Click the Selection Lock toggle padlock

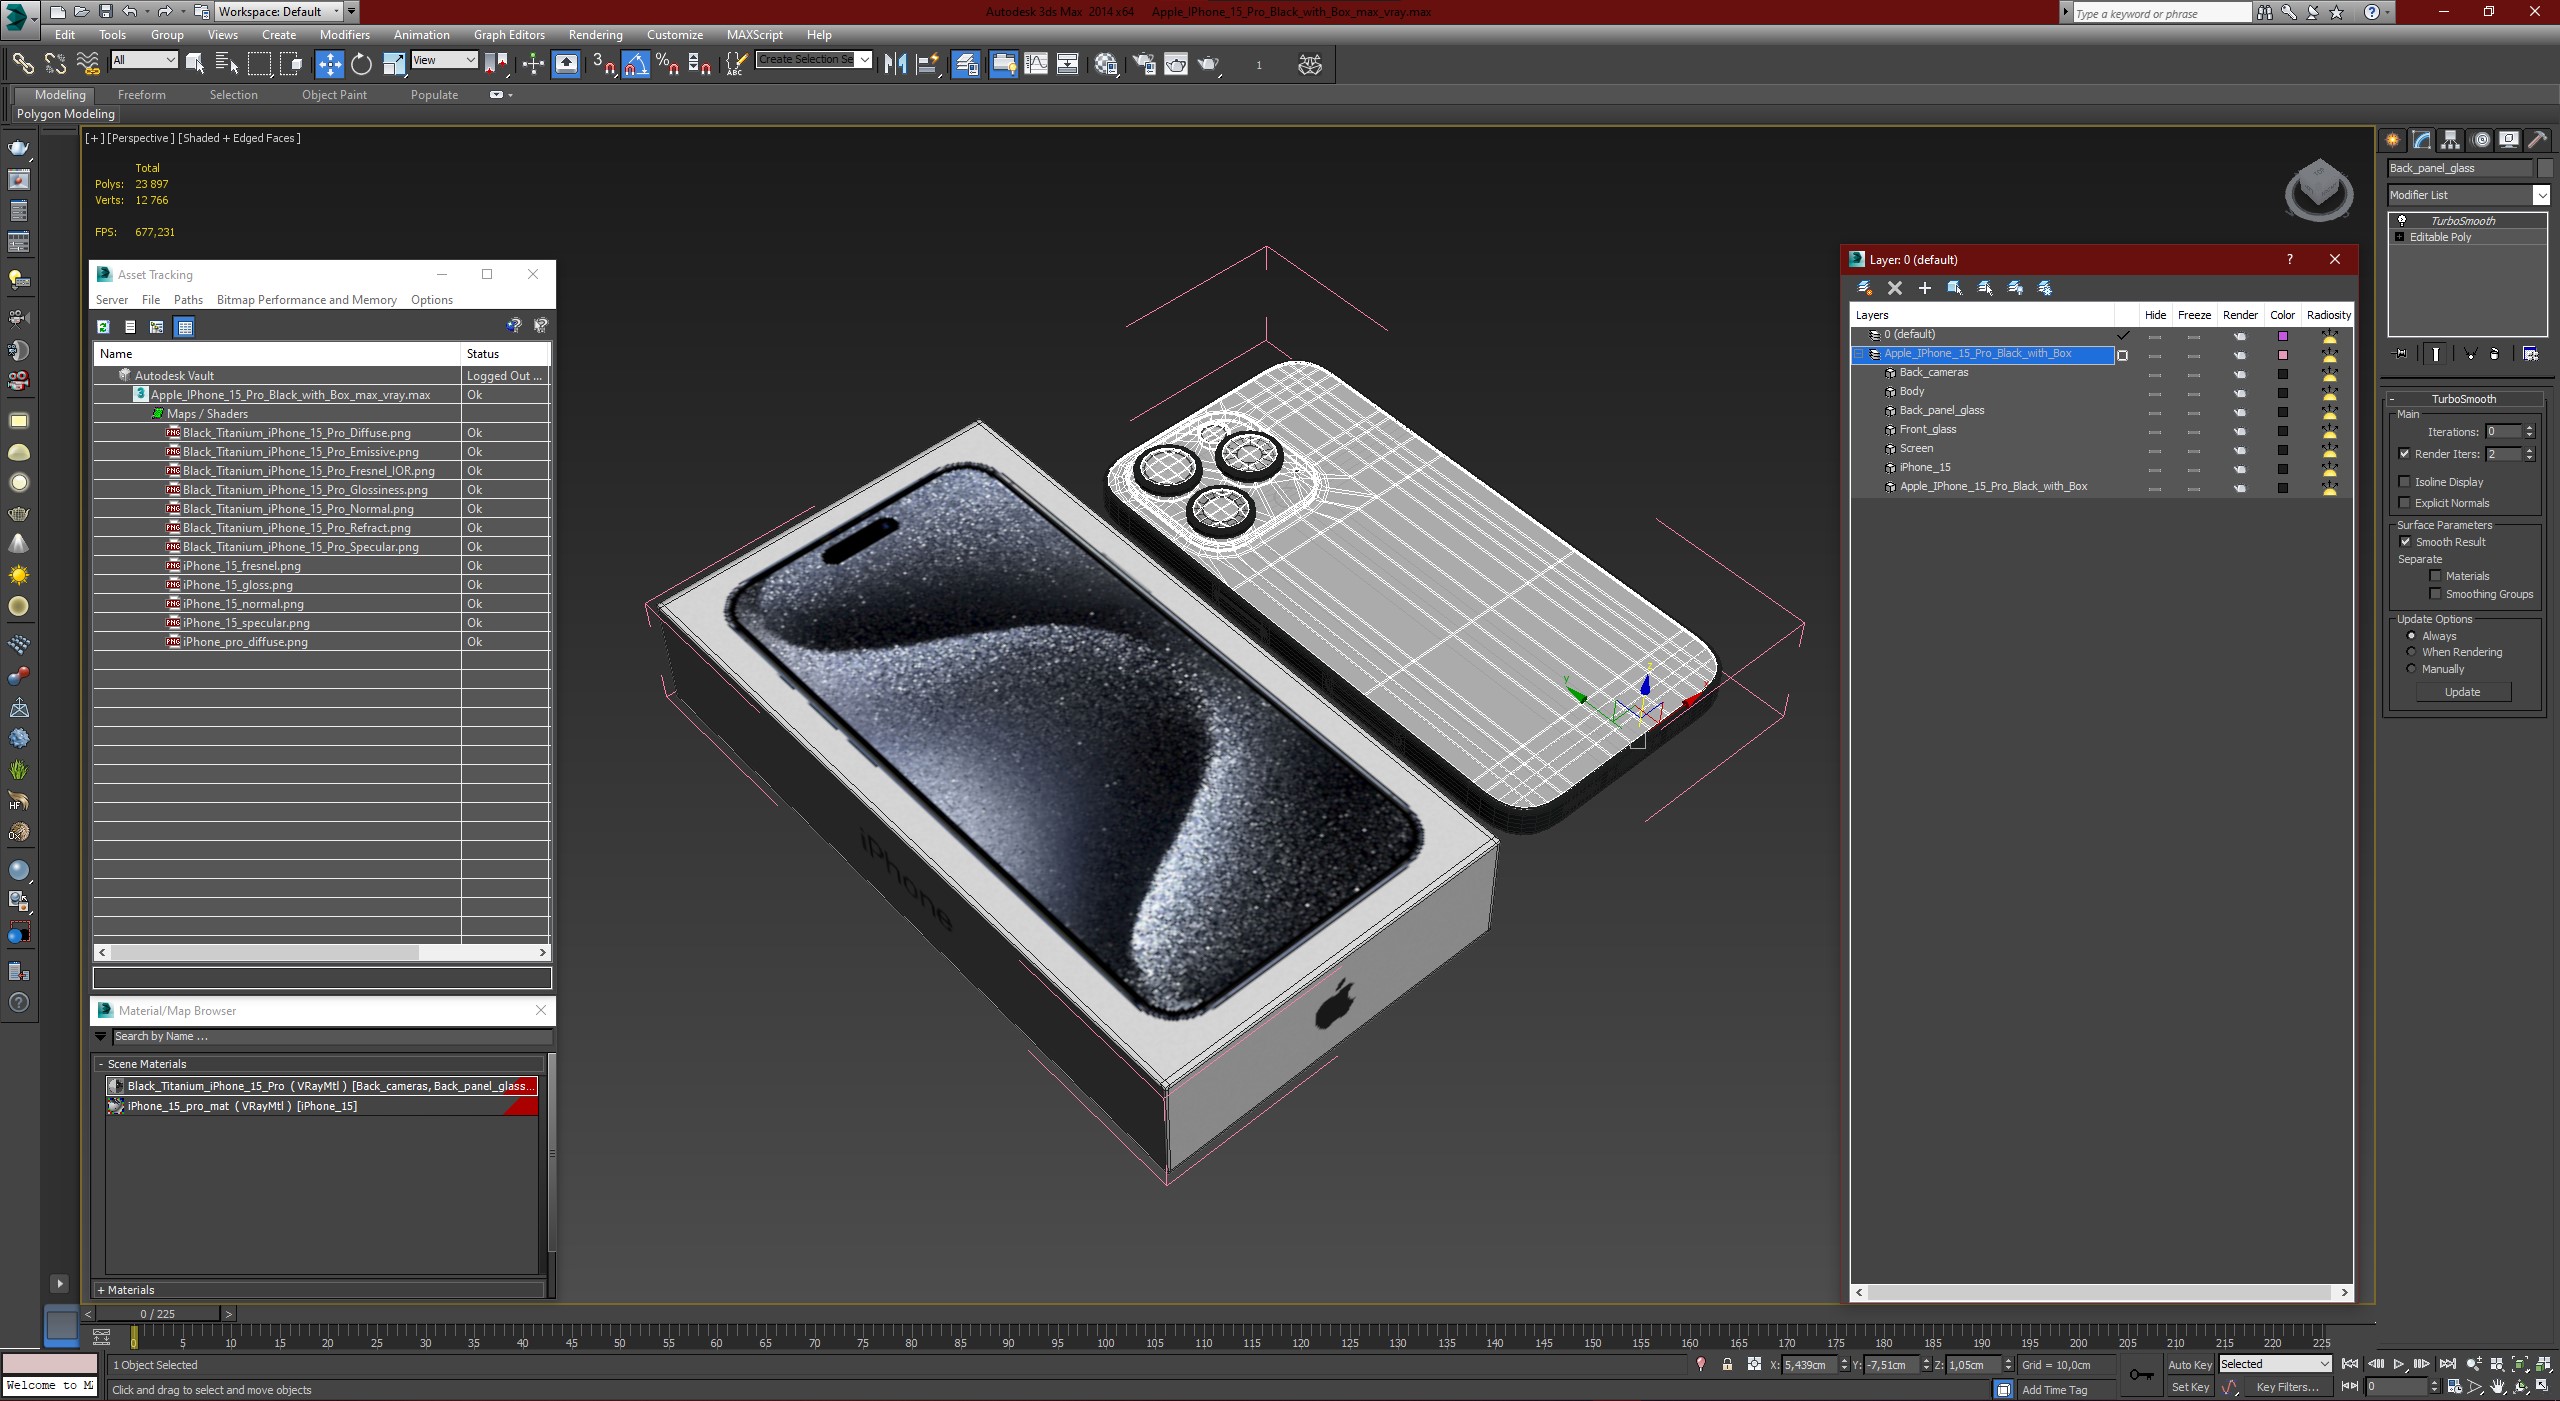point(1727,1364)
